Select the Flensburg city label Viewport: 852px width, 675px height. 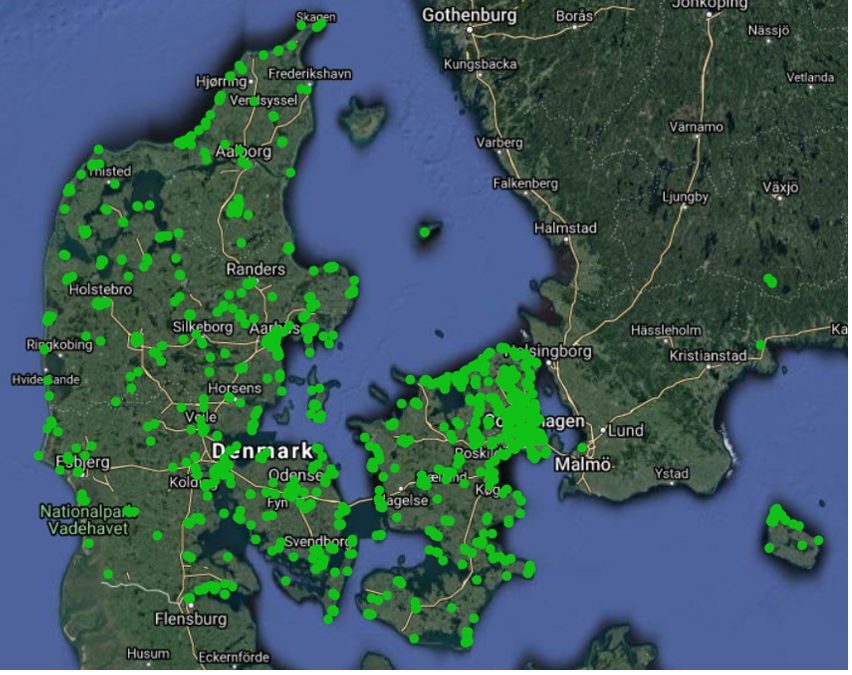[190, 619]
